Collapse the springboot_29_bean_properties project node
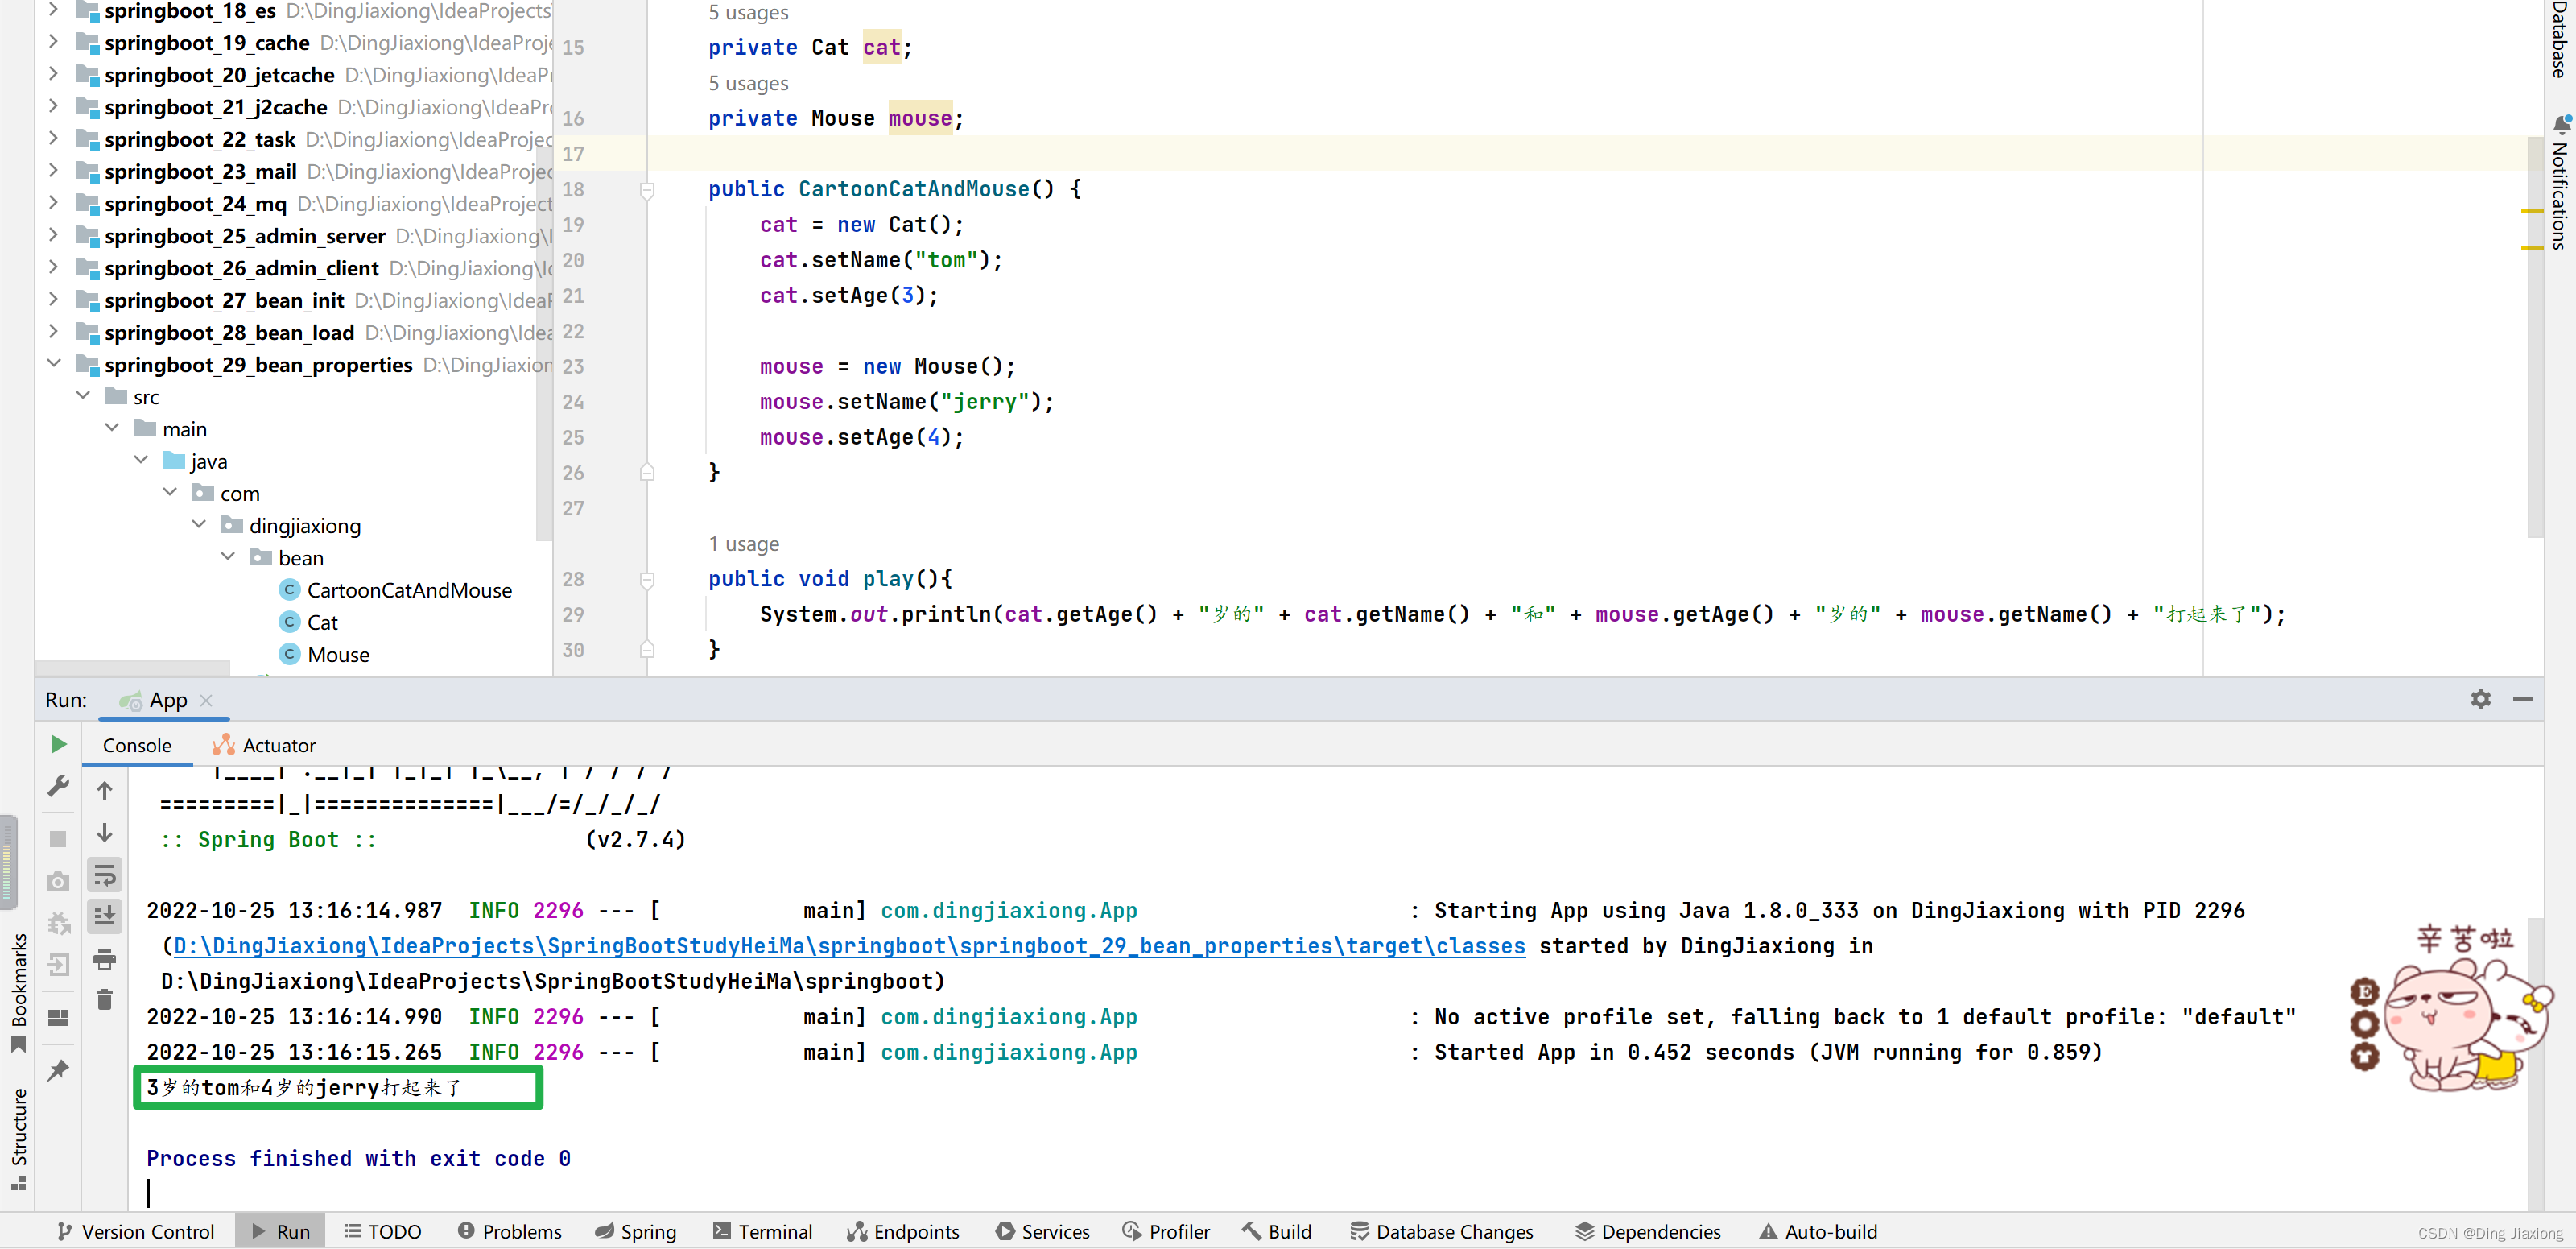Screen dimensions: 2576x1249 click(54, 363)
